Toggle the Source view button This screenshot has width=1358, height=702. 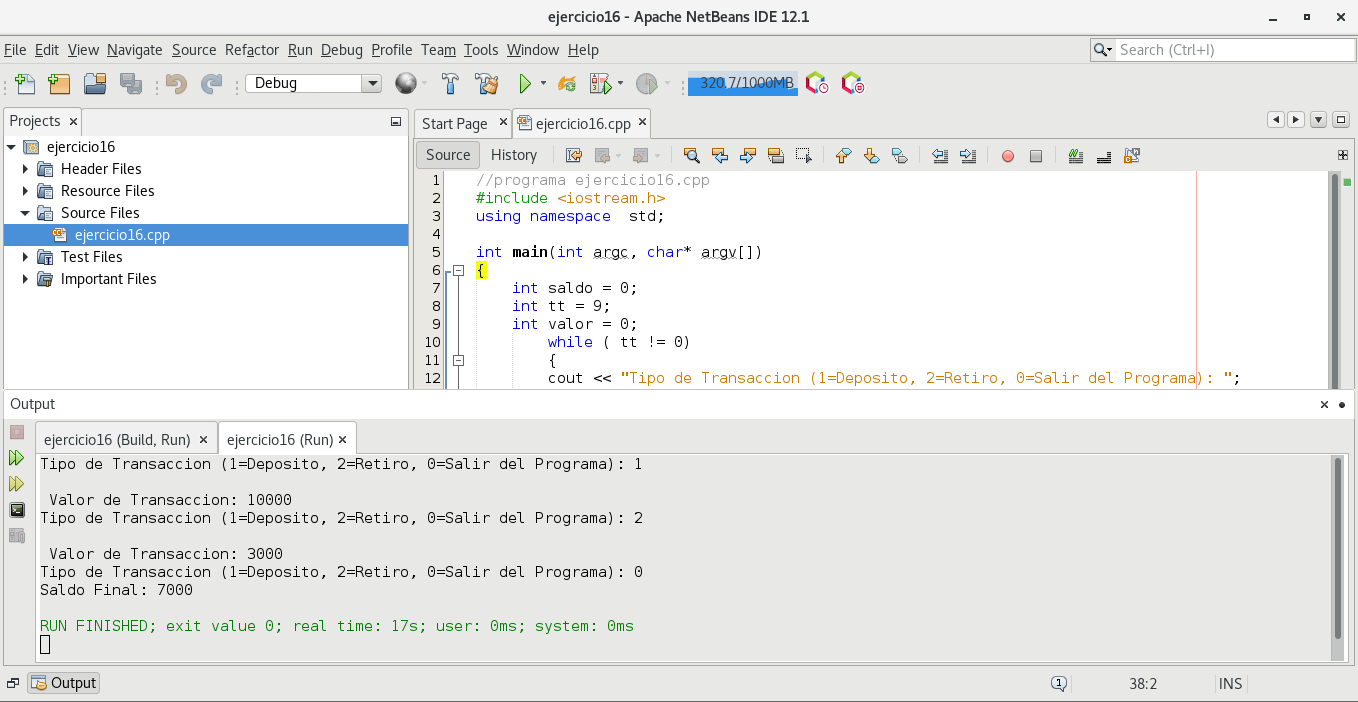coord(447,155)
